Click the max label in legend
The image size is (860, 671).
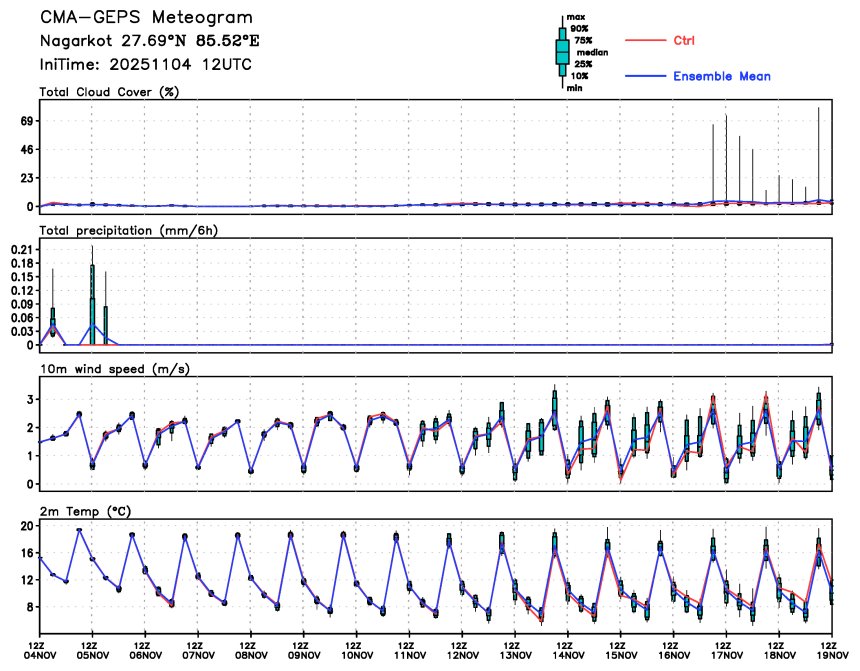tap(576, 17)
